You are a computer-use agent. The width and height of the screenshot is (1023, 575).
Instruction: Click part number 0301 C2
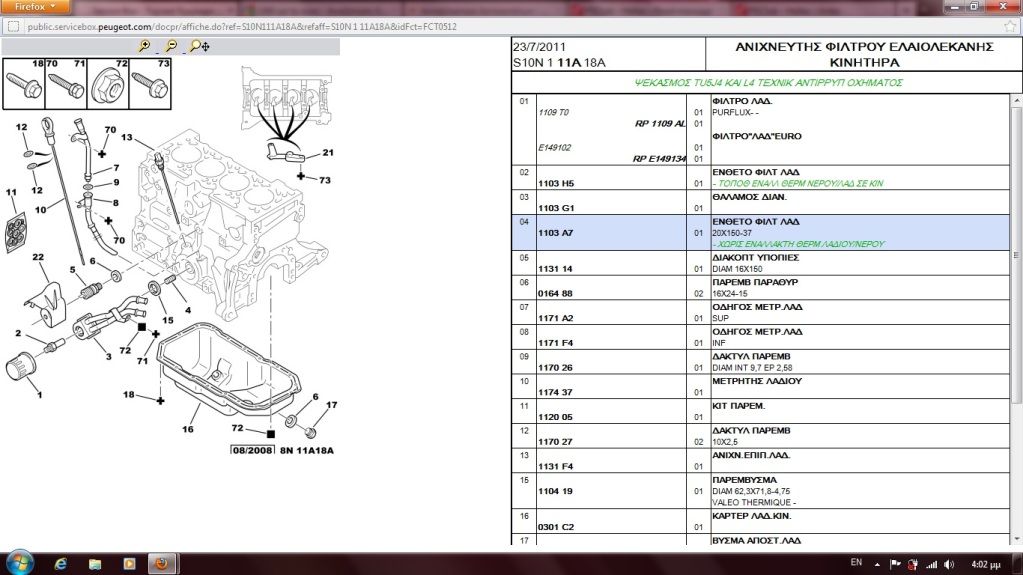pos(556,527)
